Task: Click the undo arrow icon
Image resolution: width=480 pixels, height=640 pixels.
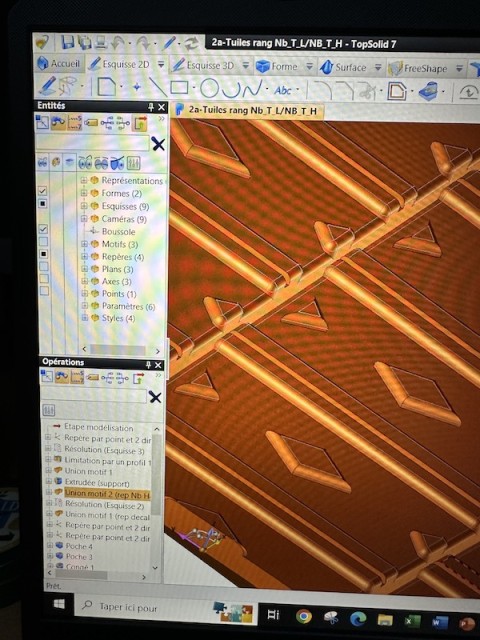Action: [118, 42]
